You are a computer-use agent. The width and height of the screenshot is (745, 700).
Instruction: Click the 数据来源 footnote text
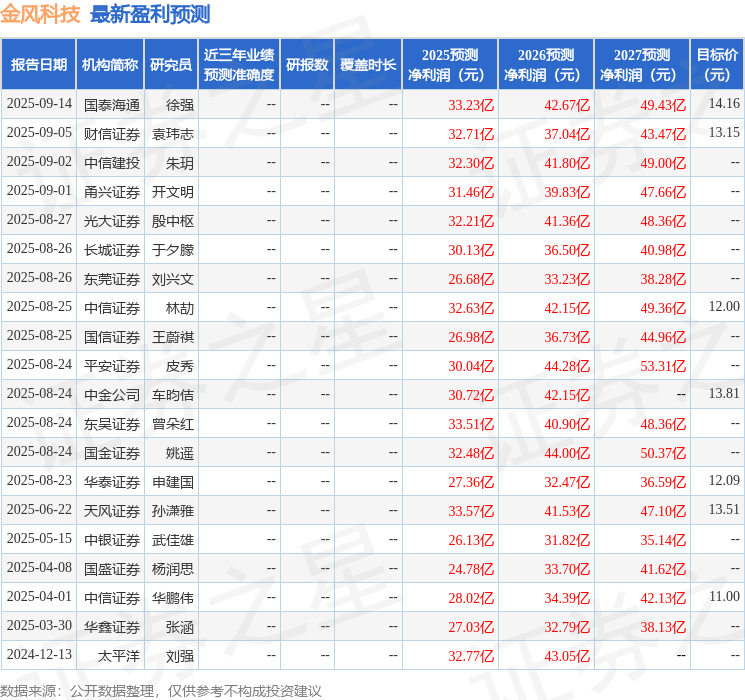pos(161,691)
